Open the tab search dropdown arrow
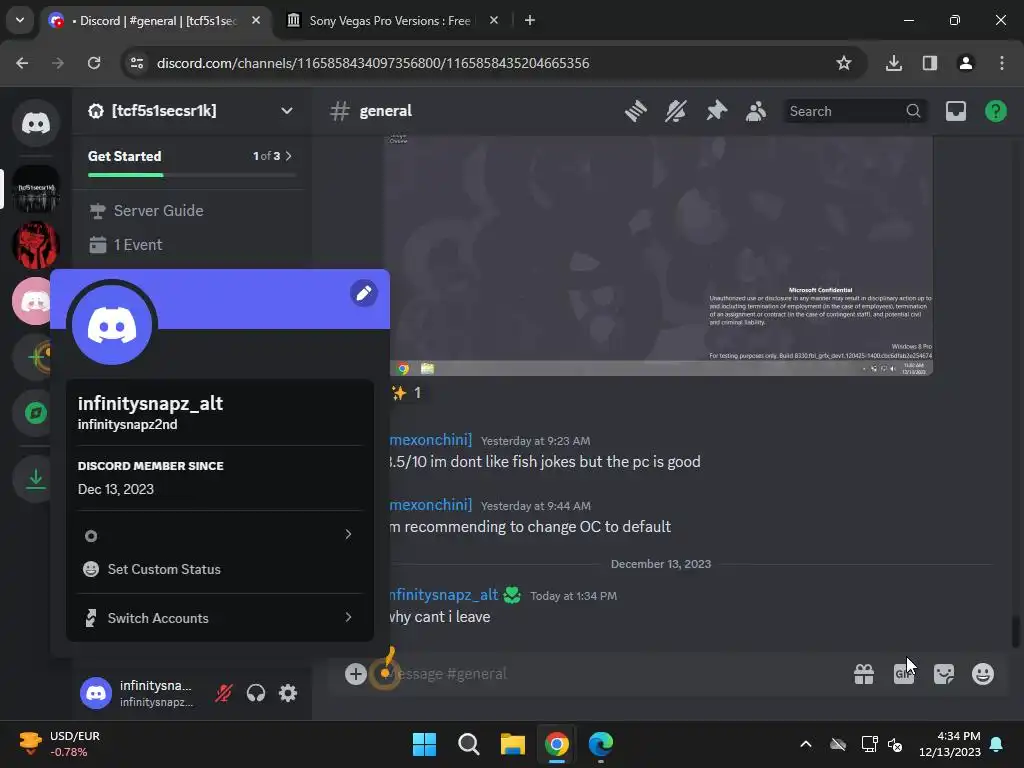Screen dimensions: 1024x768 20,20
